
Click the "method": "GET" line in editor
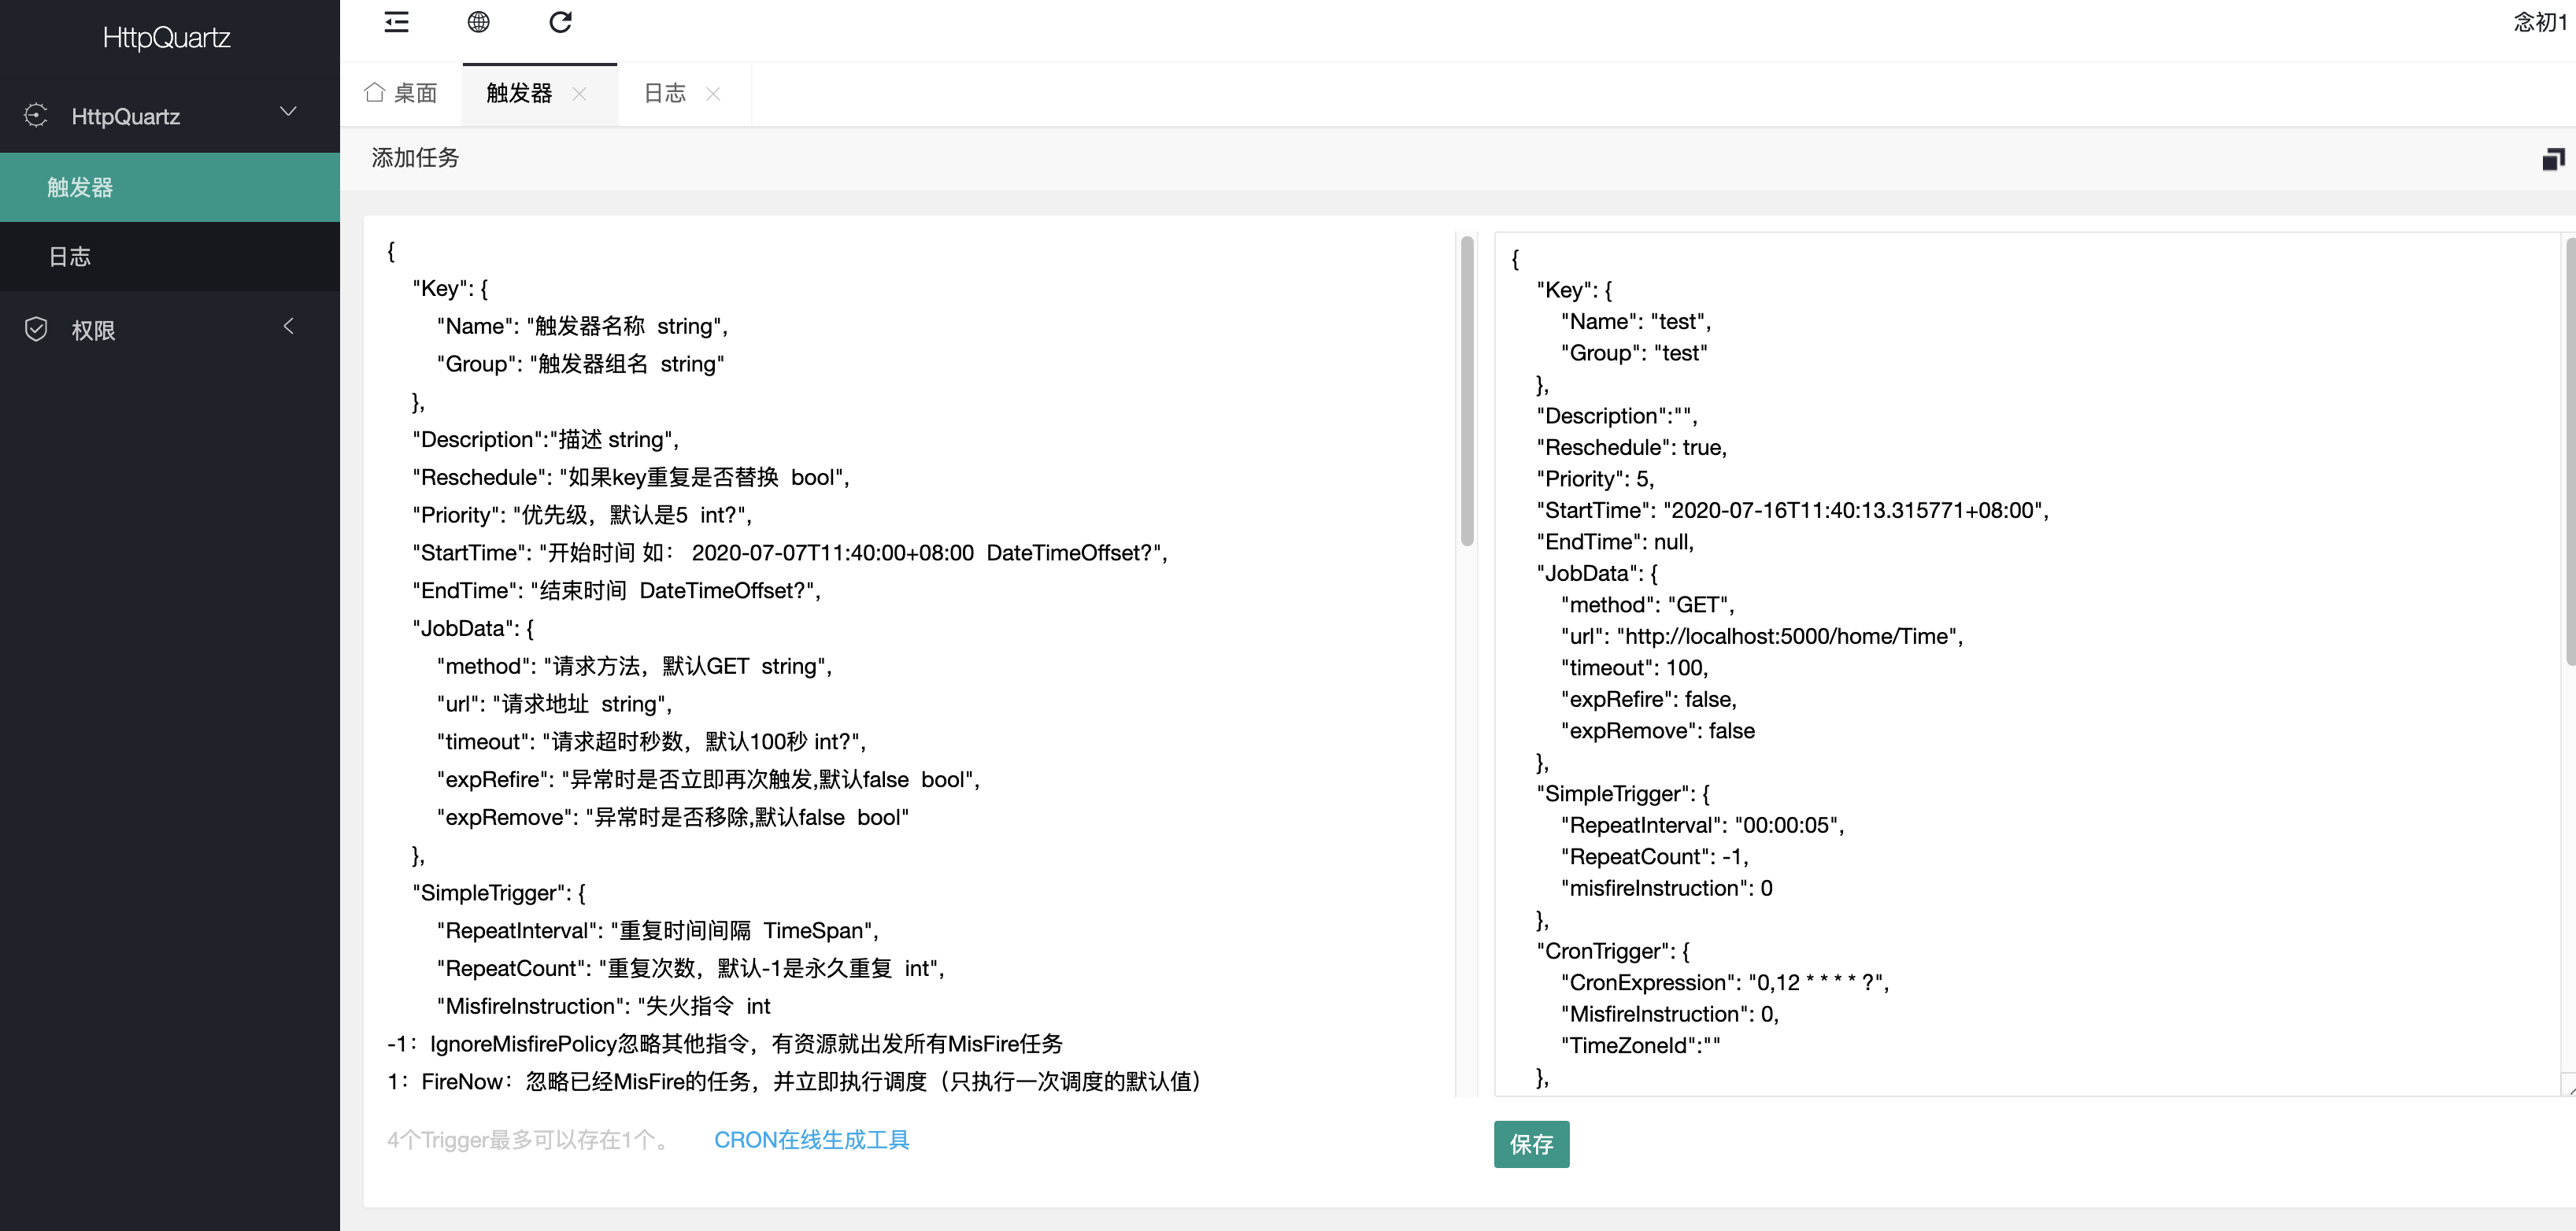click(x=1647, y=605)
